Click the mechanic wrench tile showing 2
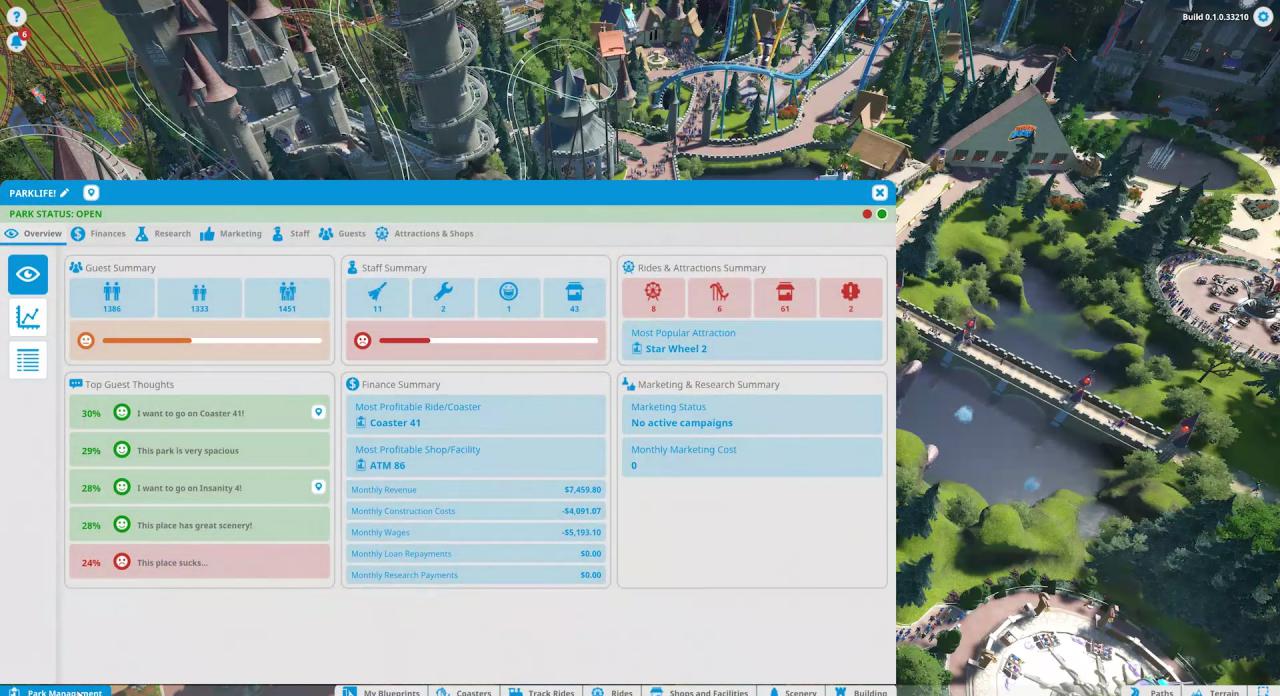This screenshot has height=696, width=1280. point(443,298)
